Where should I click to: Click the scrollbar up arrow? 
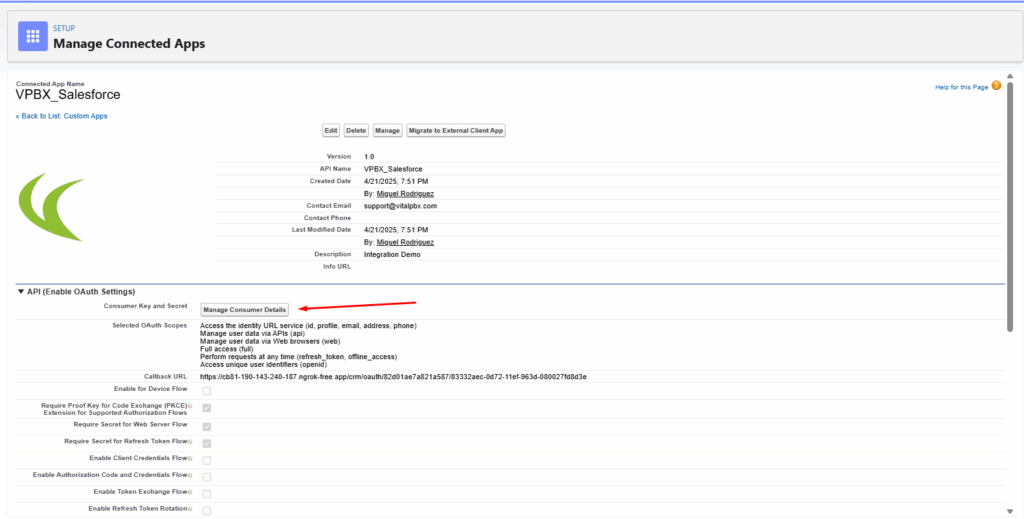pyautogui.click(x=1010, y=76)
